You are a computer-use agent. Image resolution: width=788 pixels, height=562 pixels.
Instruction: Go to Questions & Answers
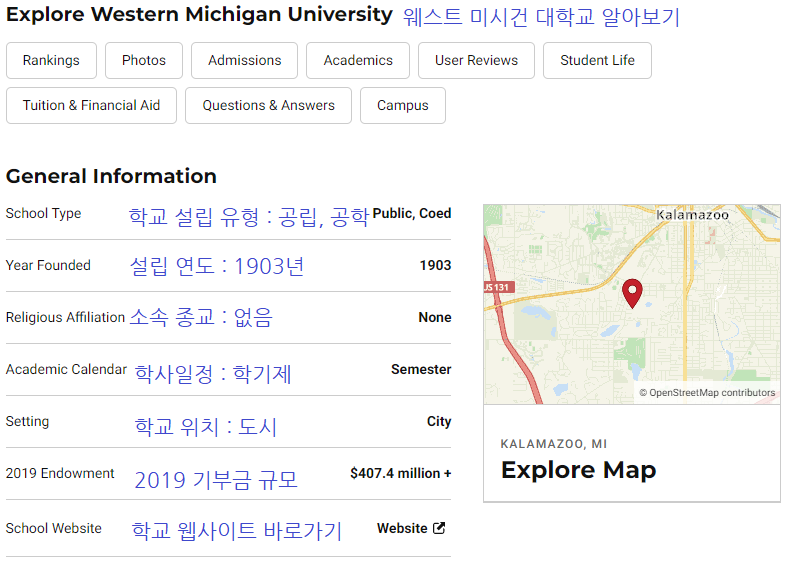click(268, 106)
